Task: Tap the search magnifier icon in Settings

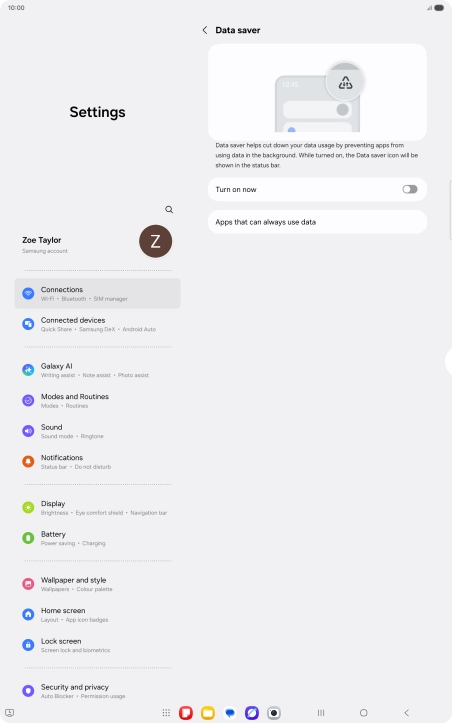Action: click(169, 210)
